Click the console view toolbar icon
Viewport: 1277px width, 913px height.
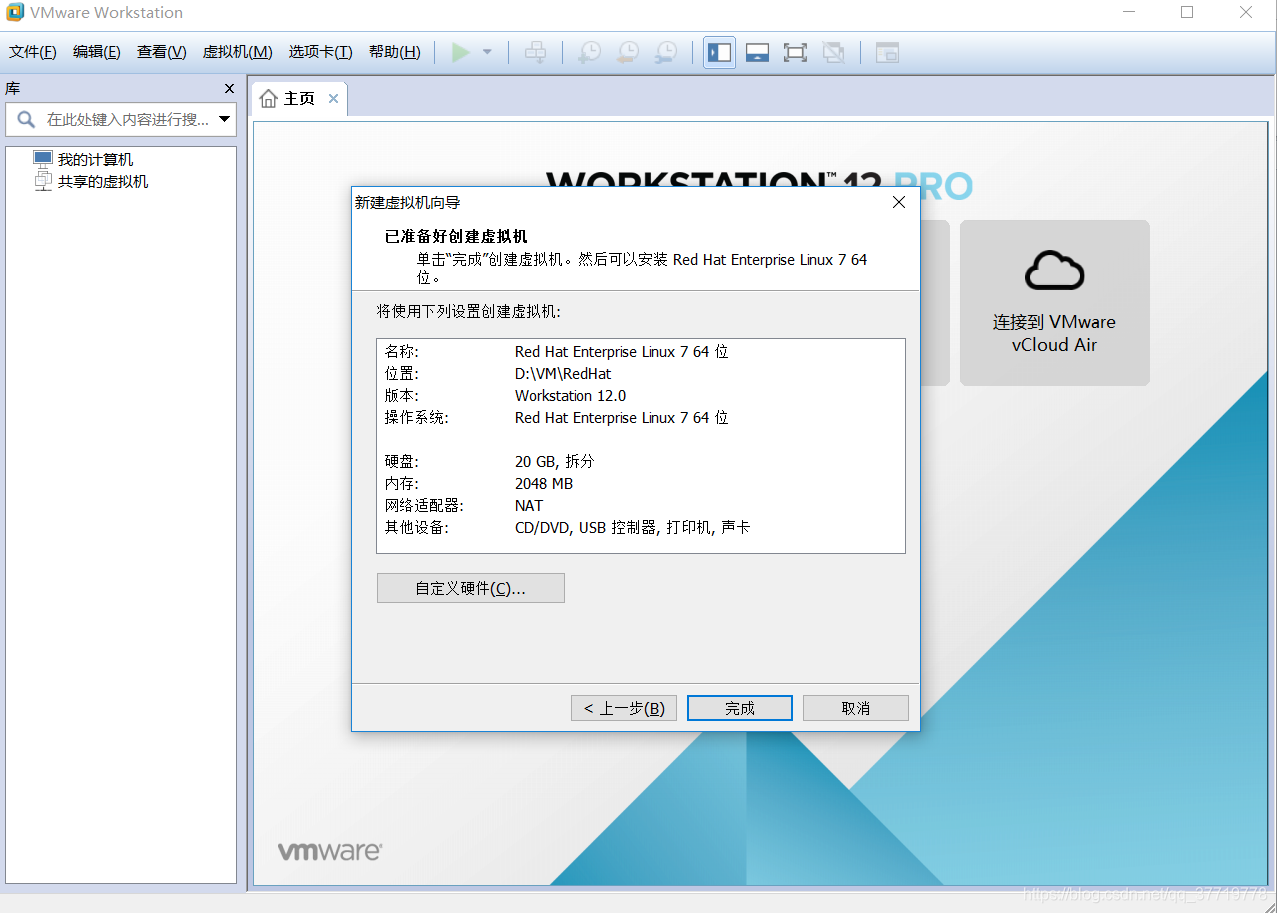(x=887, y=52)
